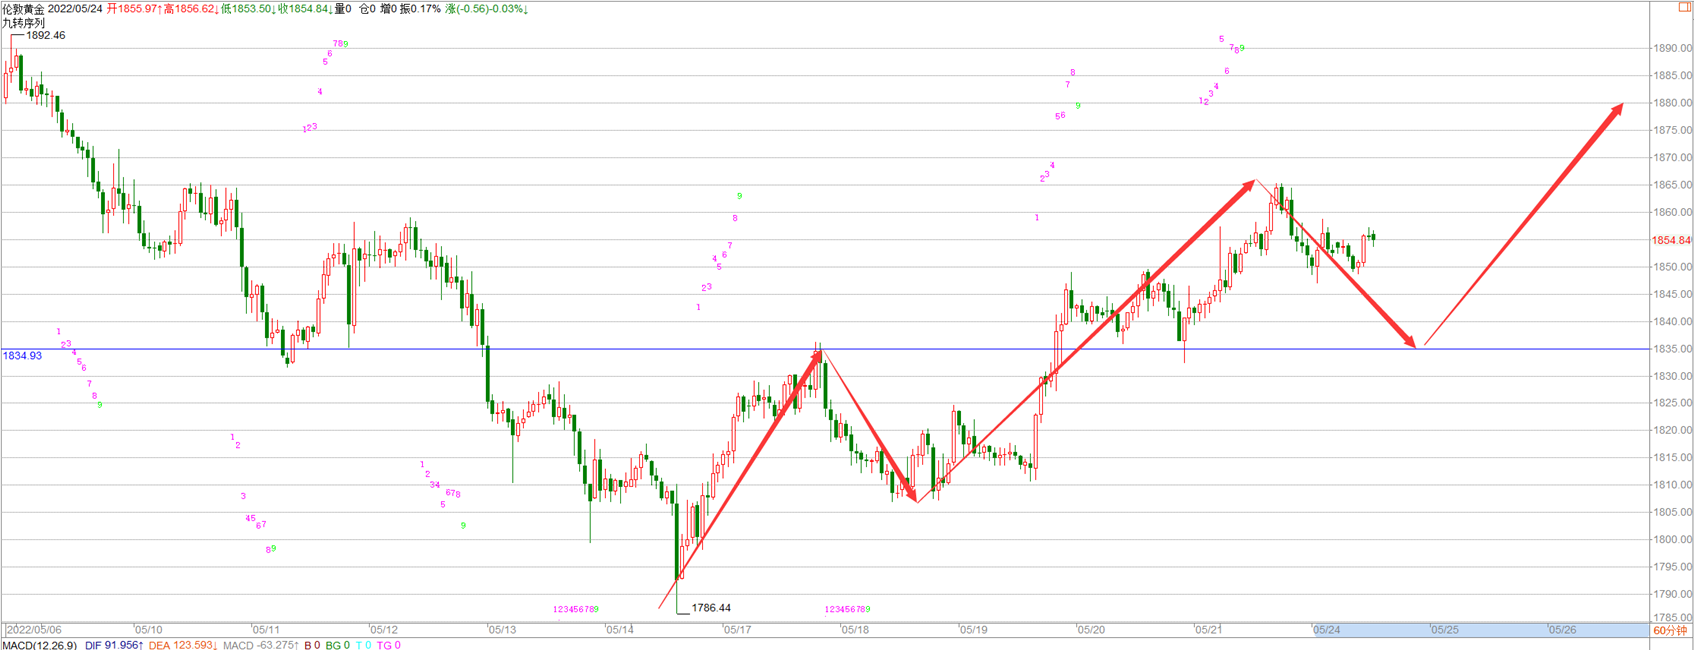Select the 05/17 date on timeline
Viewport: 1694px width, 650px height.
point(737,630)
